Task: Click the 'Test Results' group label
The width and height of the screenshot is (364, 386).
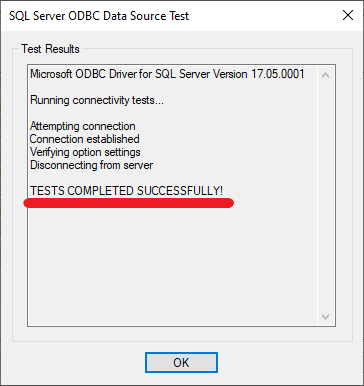Action: (x=50, y=49)
